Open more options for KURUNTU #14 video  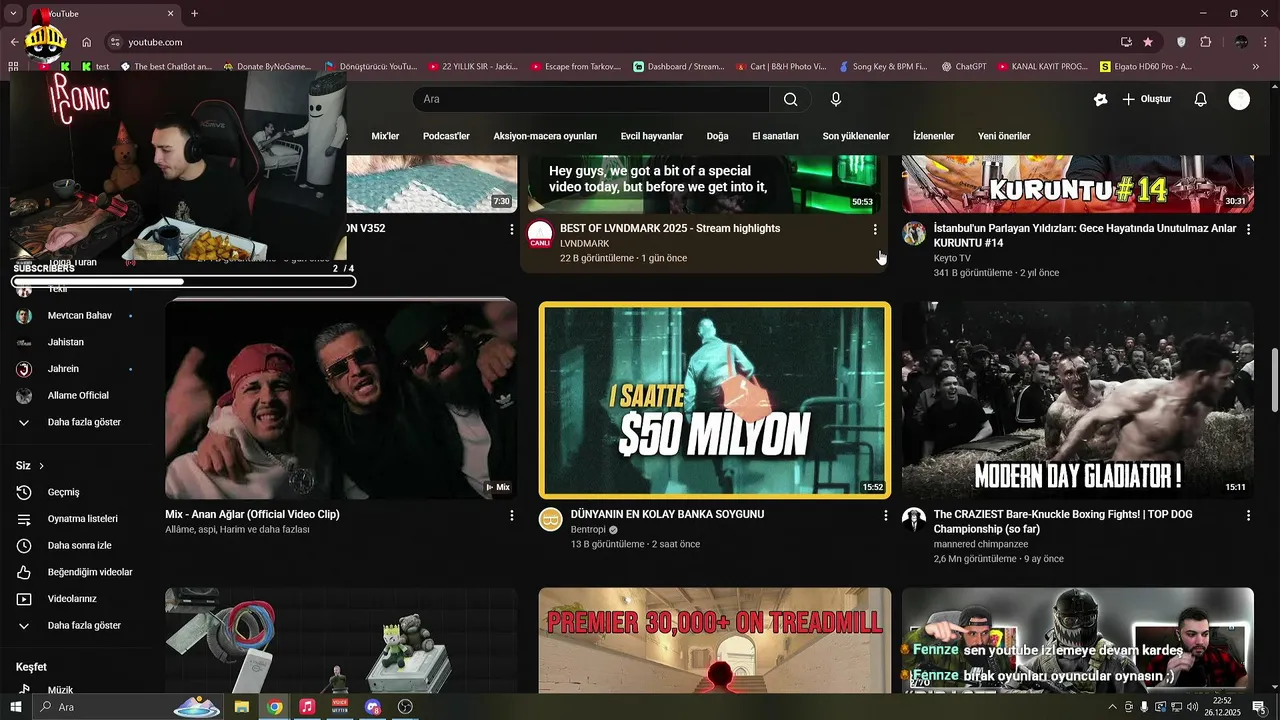coord(1248,229)
